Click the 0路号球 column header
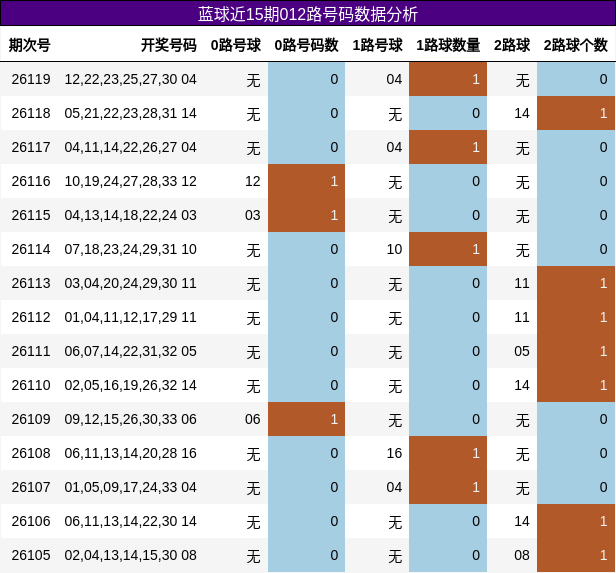The image size is (616, 573). (x=236, y=45)
